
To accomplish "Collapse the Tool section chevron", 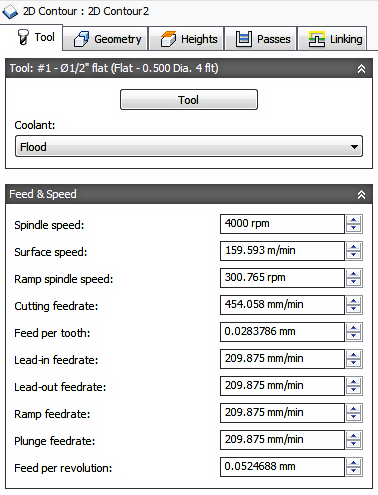I will click(361, 69).
